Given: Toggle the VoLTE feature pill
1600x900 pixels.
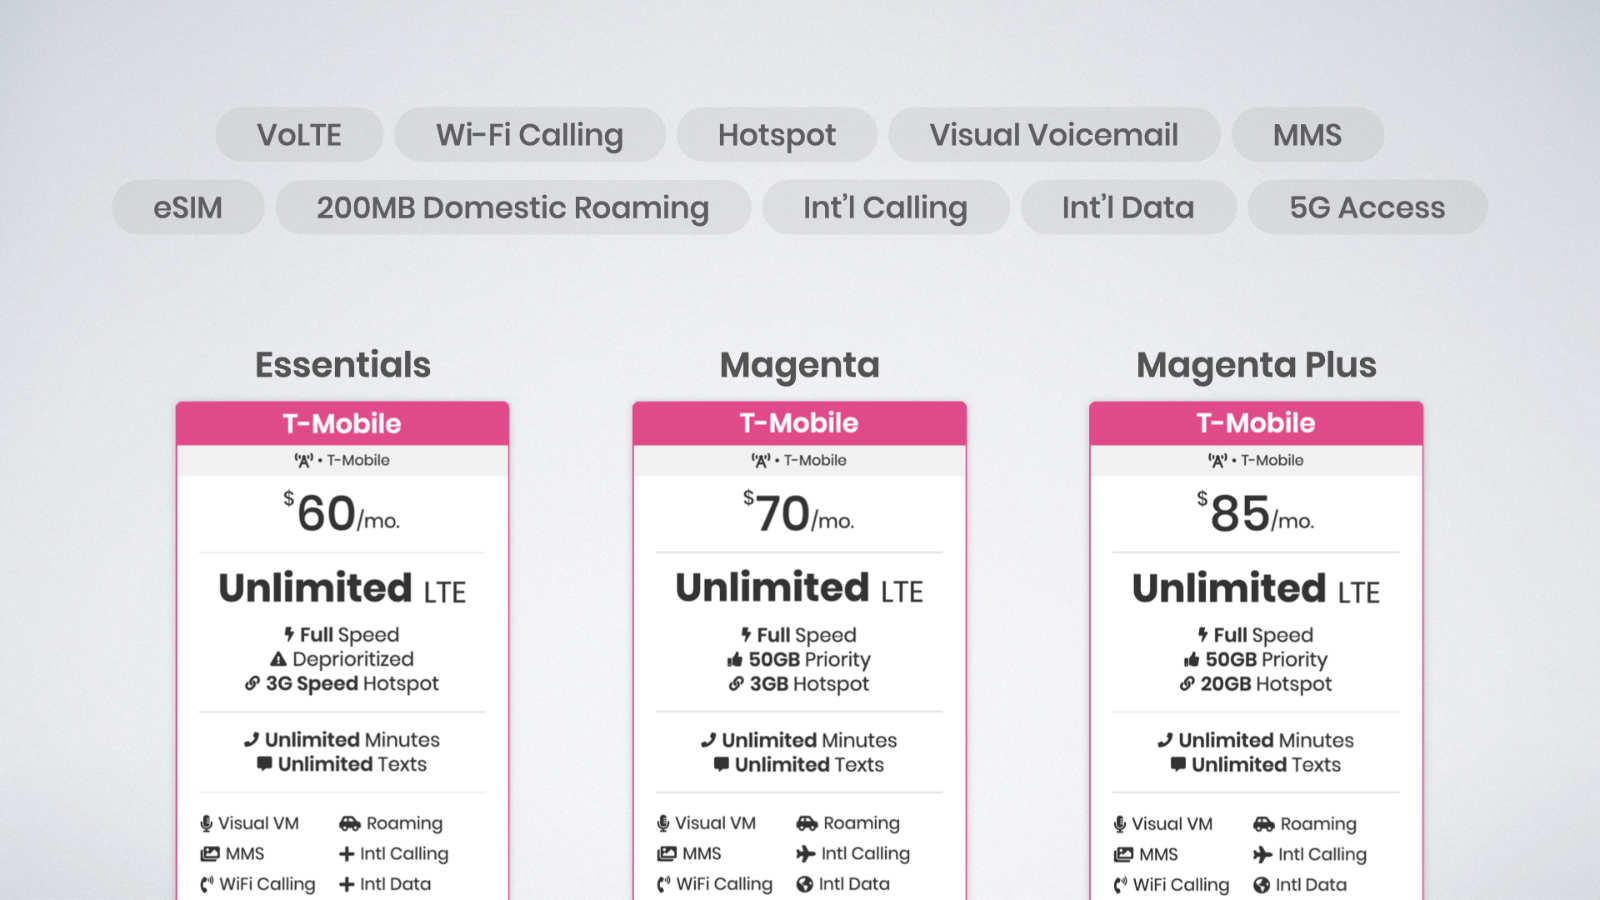Looking at the screenshot, I should pyautogui.click(x=299, y=134).
